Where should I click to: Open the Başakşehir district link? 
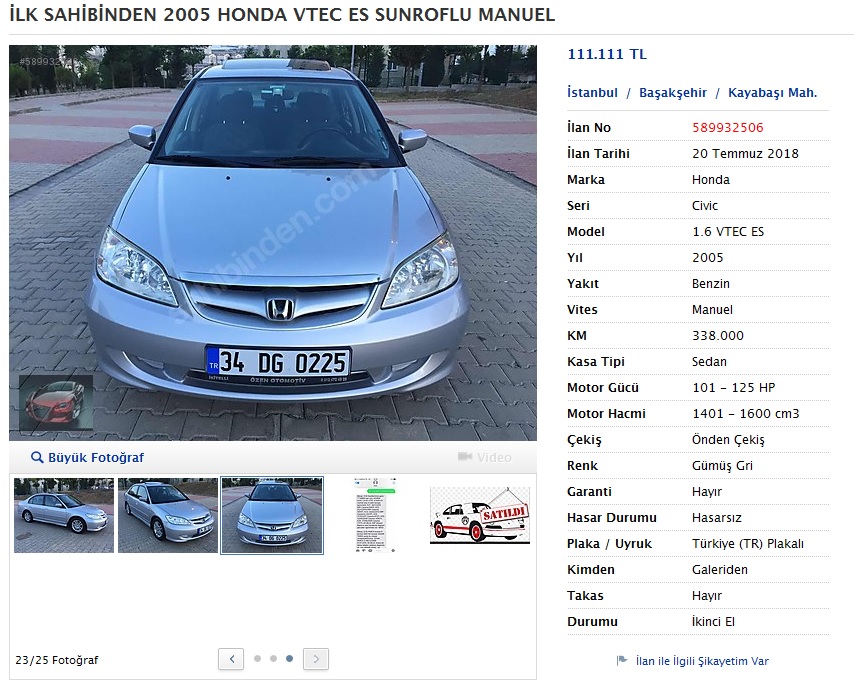click(x=673, y=93)
